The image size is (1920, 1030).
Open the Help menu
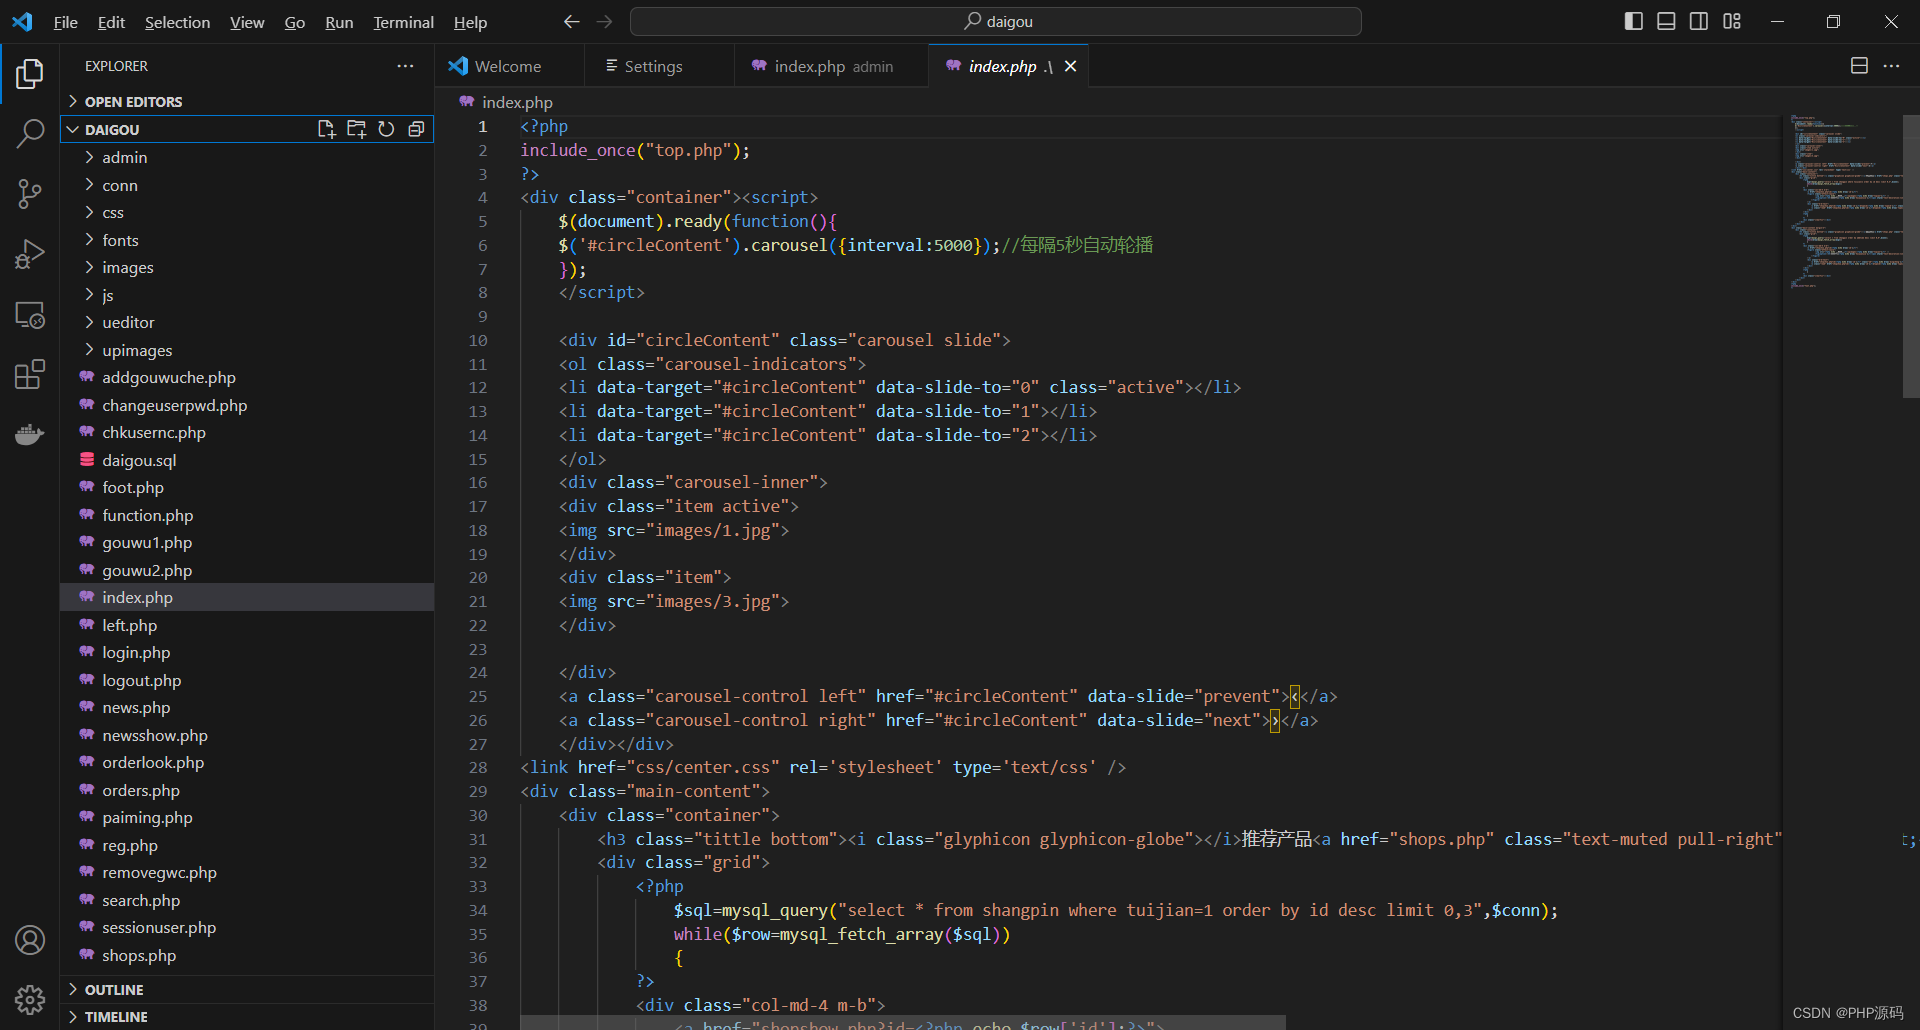(x=470, y=22)
